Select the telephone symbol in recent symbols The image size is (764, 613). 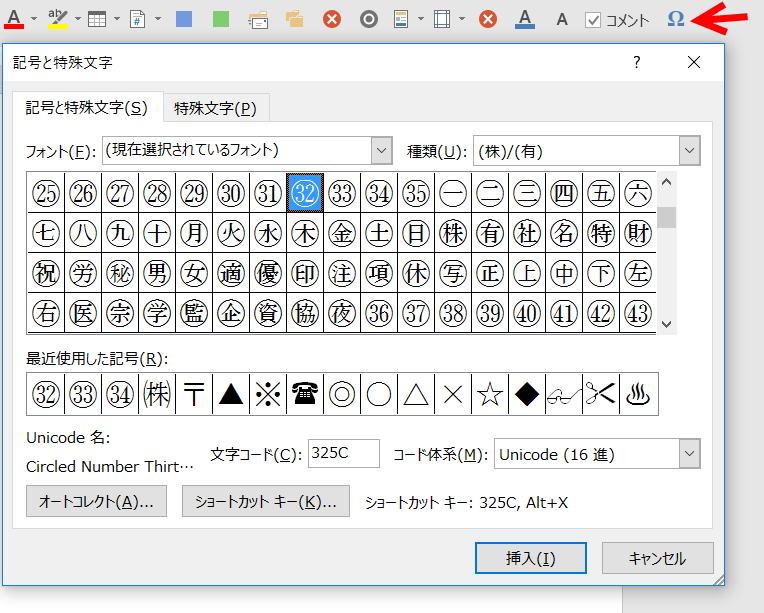tap(304, 394)
